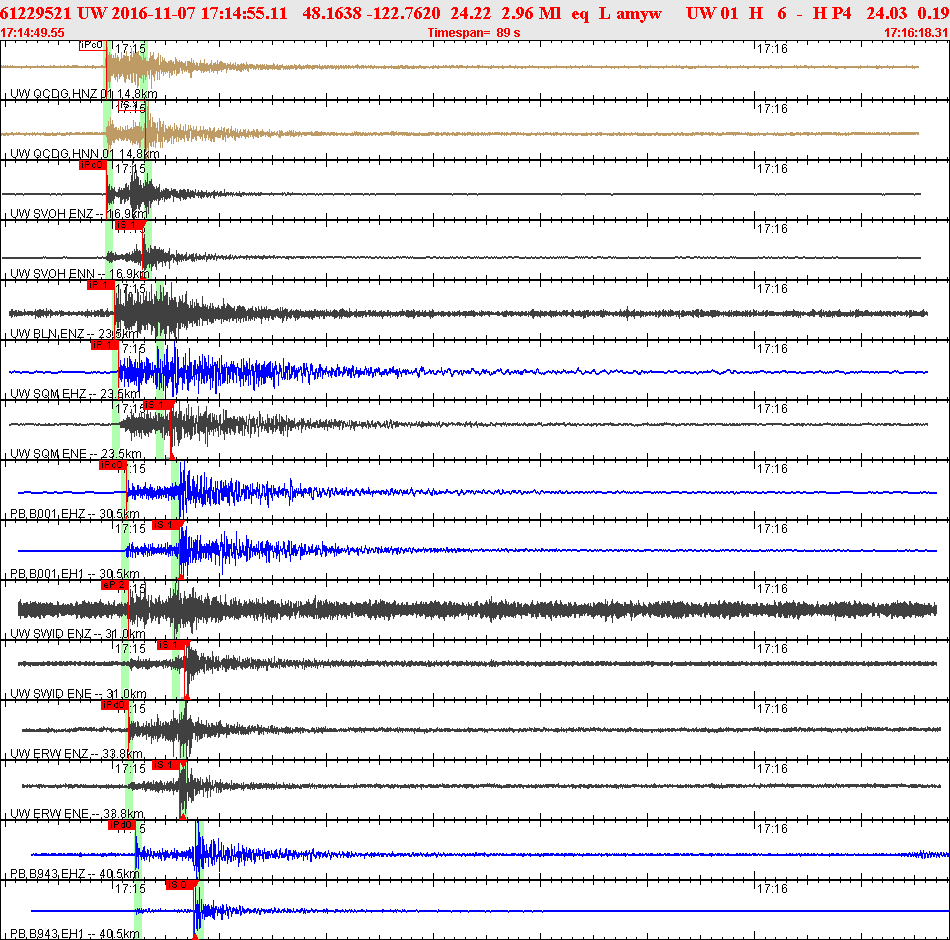Screen dimensions: 950x940
Task: Click the end time 17:16:18.31 label
Action: (915, 33)
